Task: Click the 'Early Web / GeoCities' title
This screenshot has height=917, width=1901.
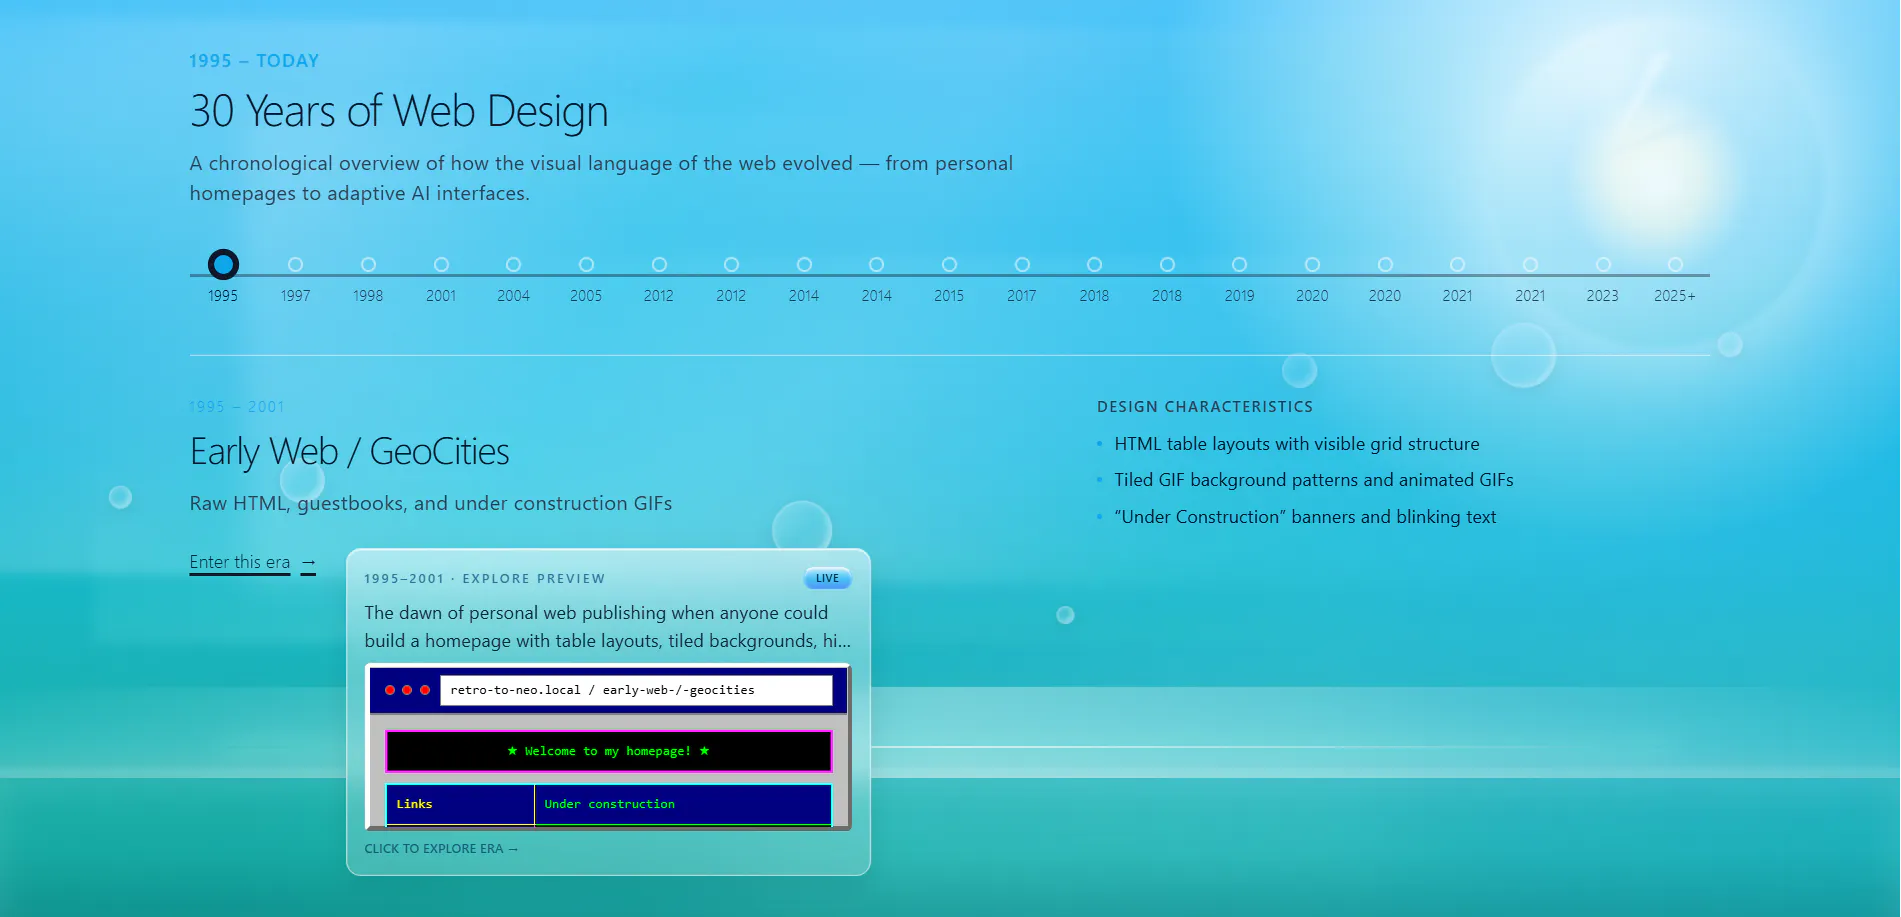Action: click(350, 452)
